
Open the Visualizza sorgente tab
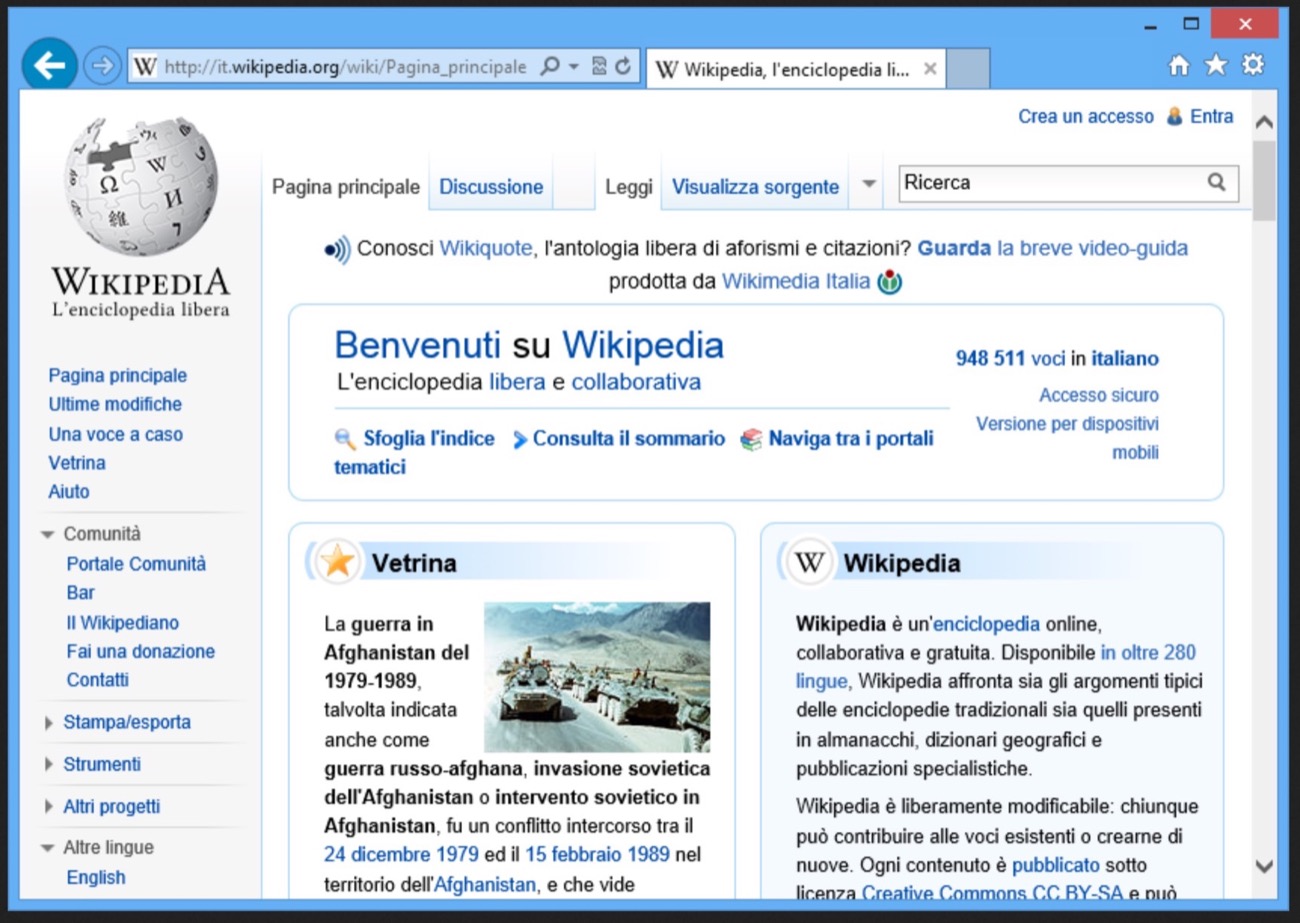tap(755, 187)
